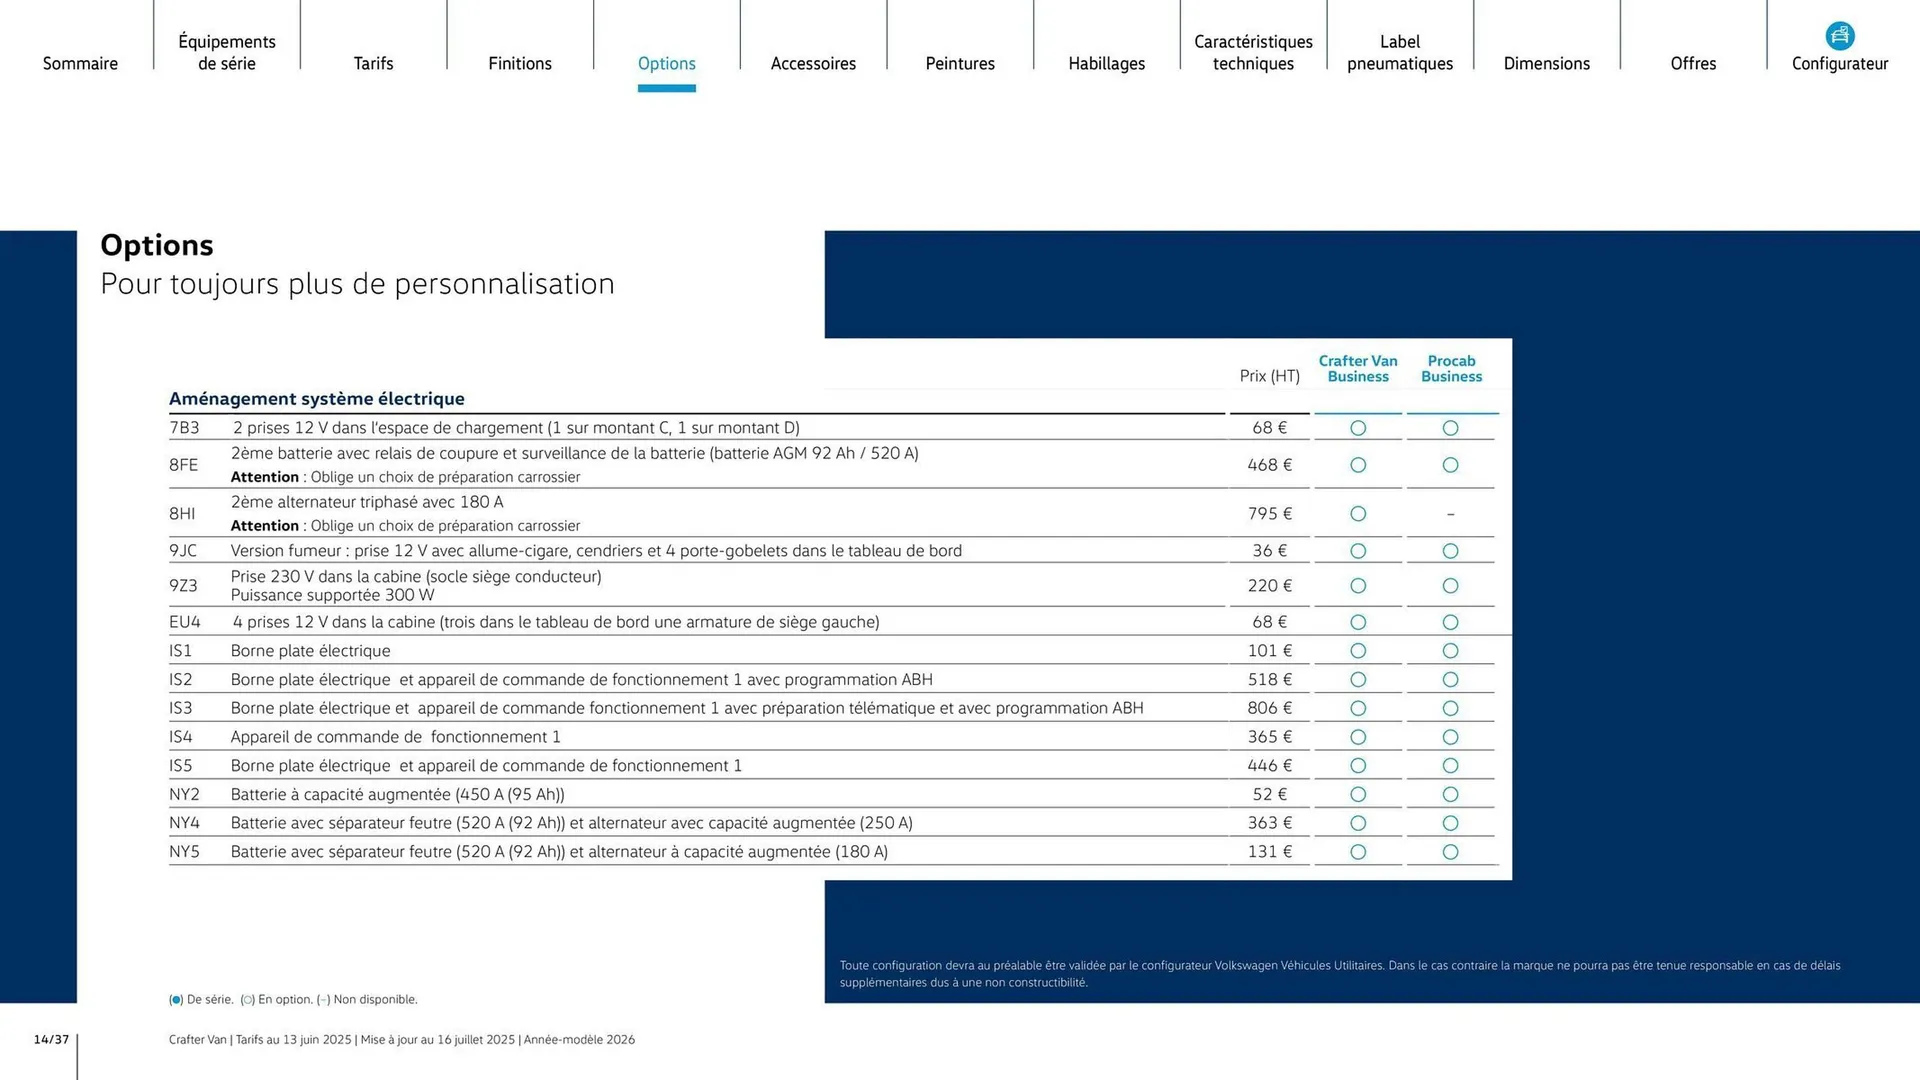The width and height of the screenshot is (1920, 1080).
Task: View the Offres section
Action: click(x=1693, y=63)
